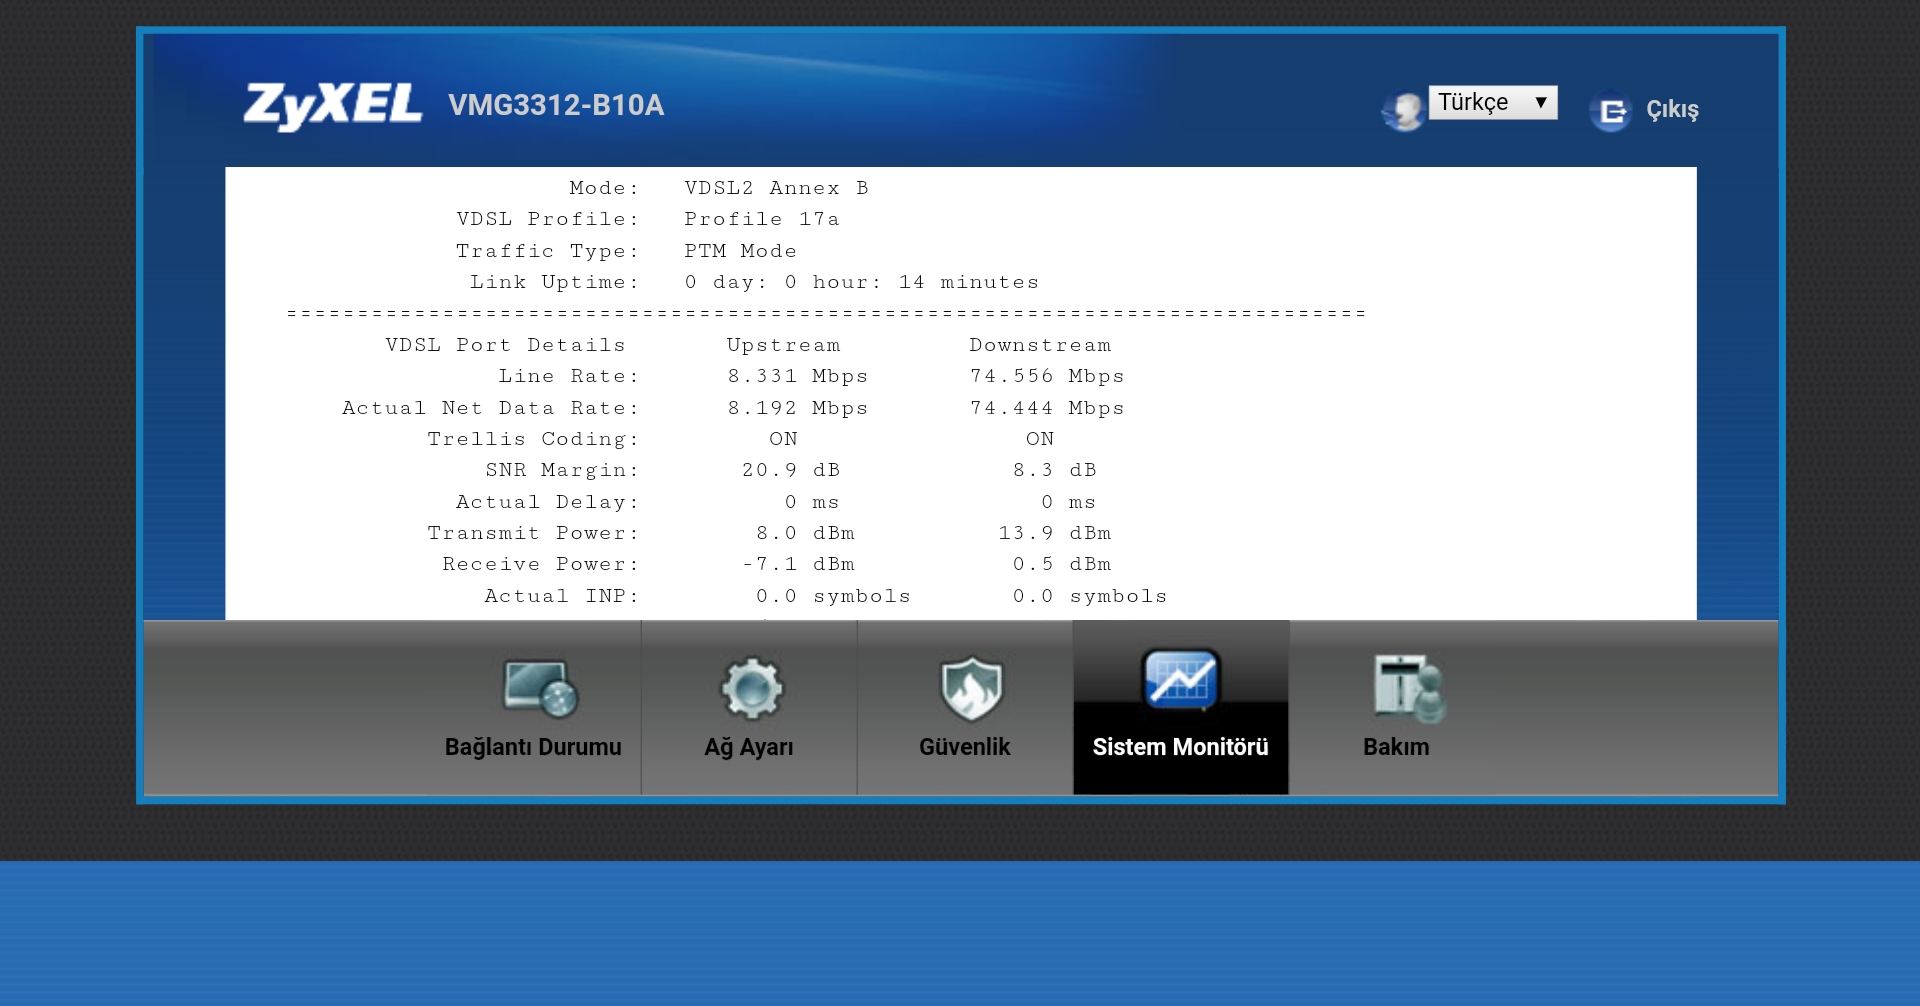Open the Bakım menu label

1396,747
